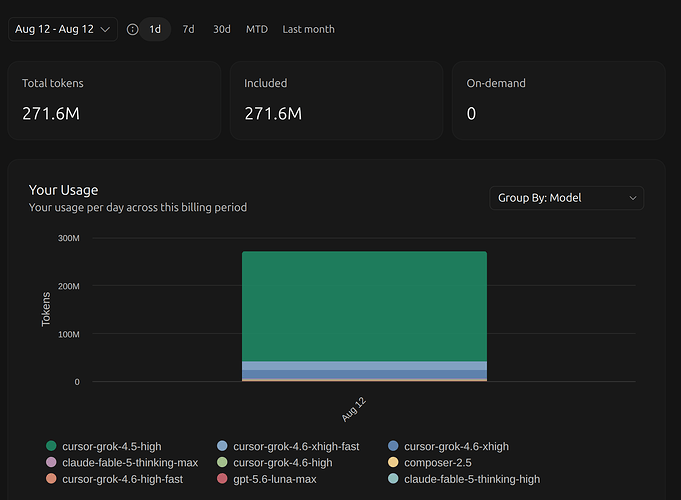The width and height of the screenshot is (681, 500).
Task: Click cursor-grok-4.6-high-fast orange legend dot
Action: [51, 478]
